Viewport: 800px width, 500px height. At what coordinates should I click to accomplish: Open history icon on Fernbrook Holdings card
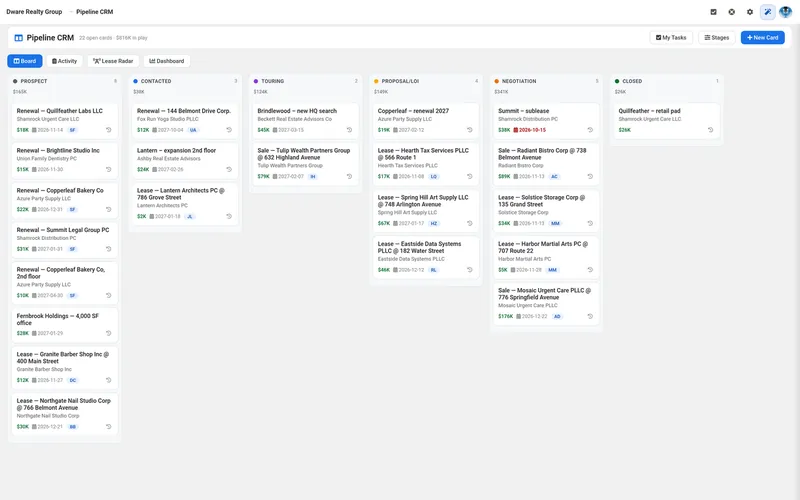click(x=109, y=333)
